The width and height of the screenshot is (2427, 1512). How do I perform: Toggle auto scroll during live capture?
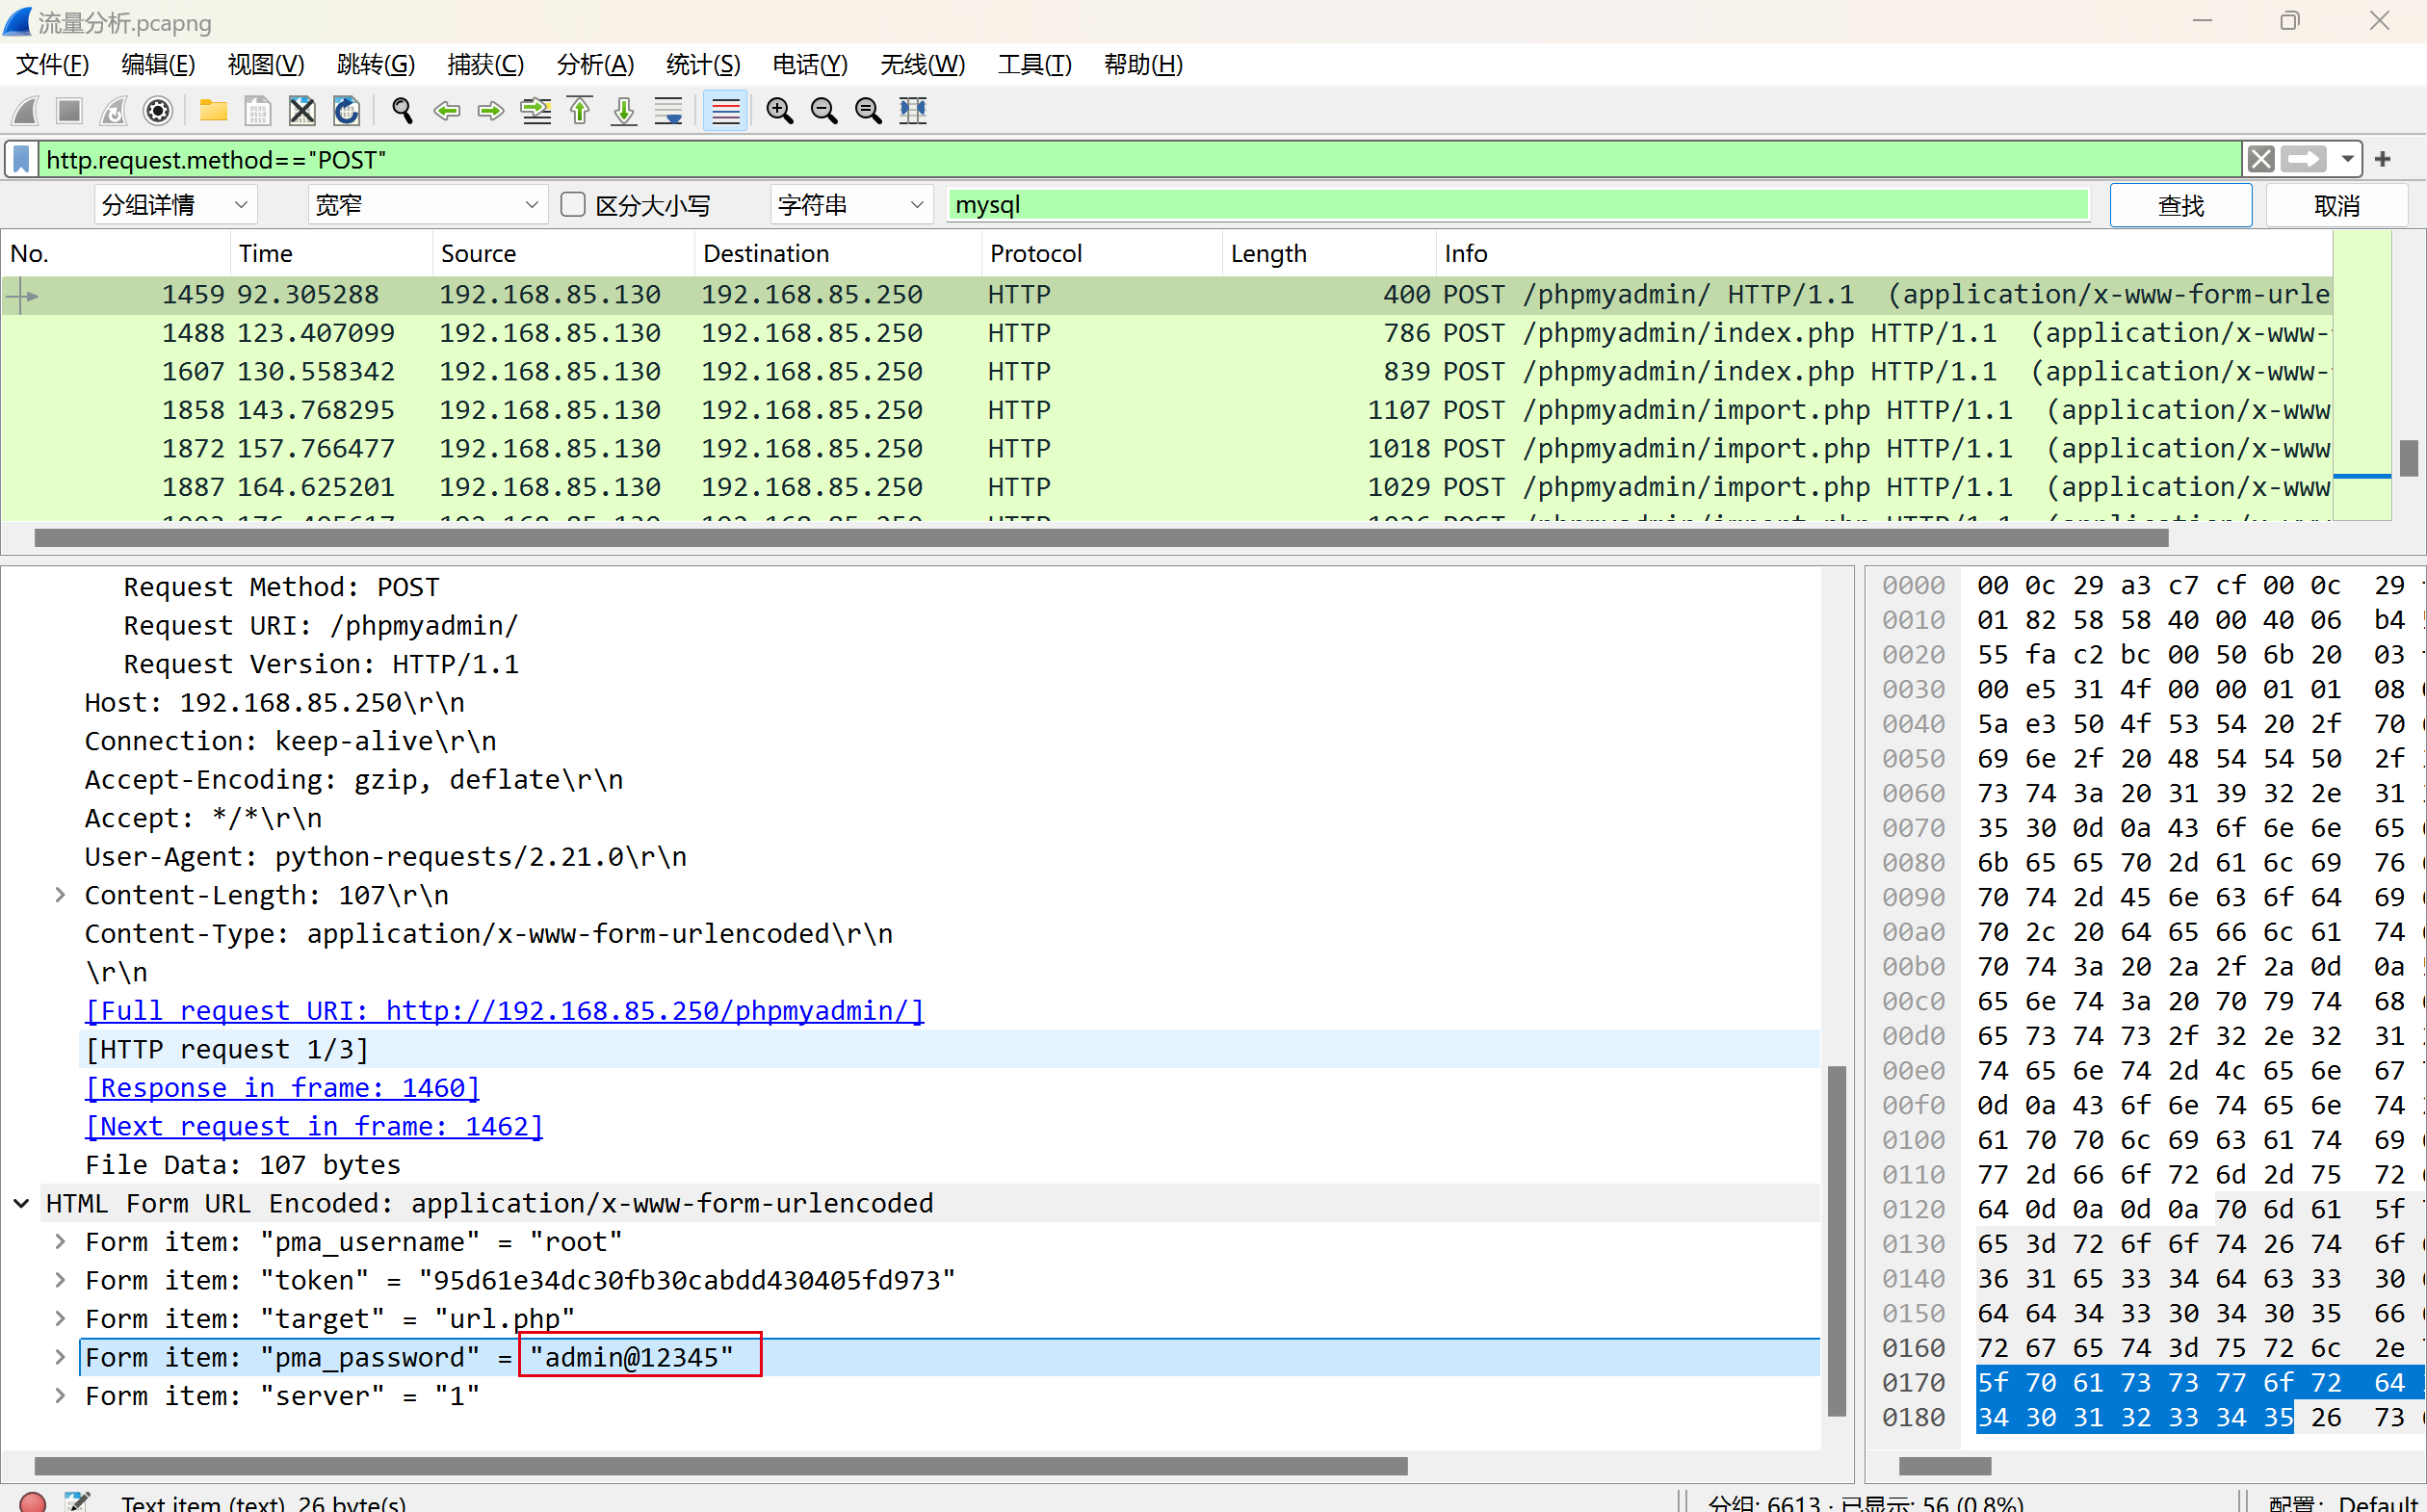coord(668,110)
